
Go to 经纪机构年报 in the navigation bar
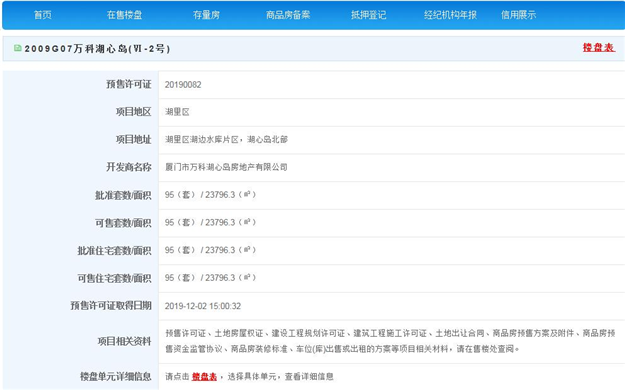click(x=450, y=15)
